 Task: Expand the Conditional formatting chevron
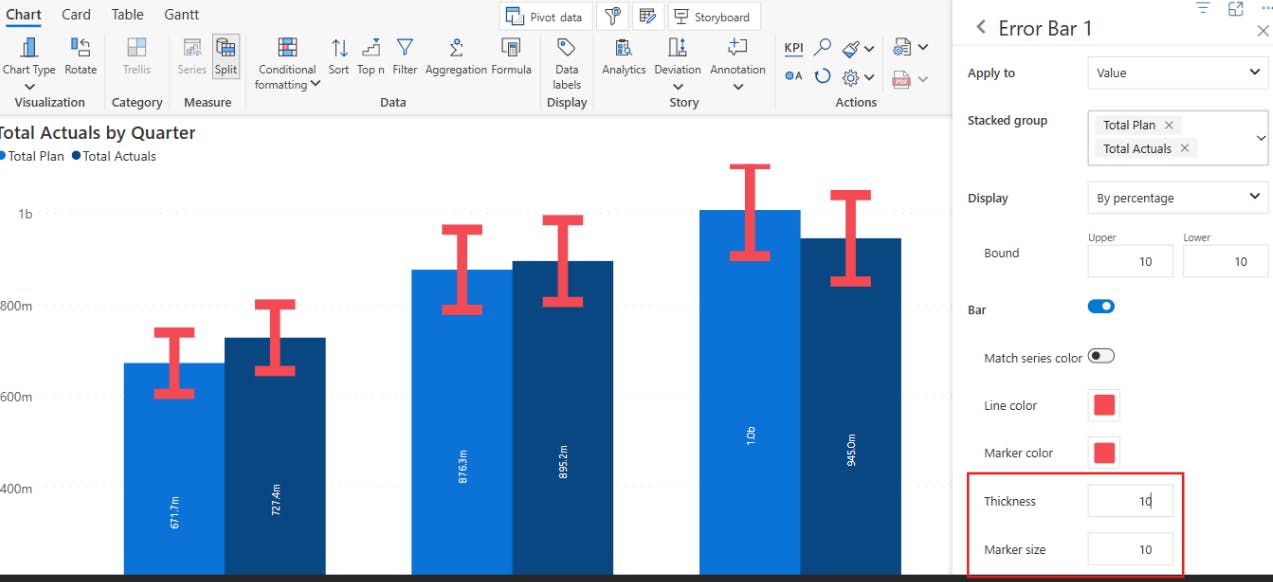coord(316,84)
